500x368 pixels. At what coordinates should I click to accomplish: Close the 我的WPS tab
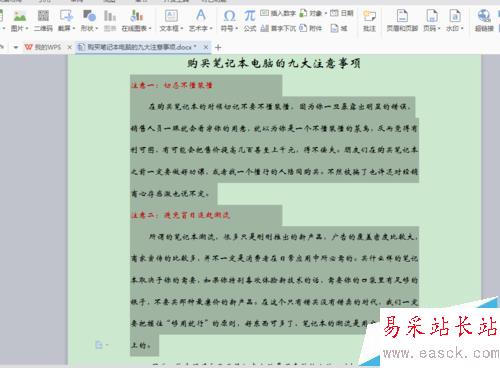(69, 47)
